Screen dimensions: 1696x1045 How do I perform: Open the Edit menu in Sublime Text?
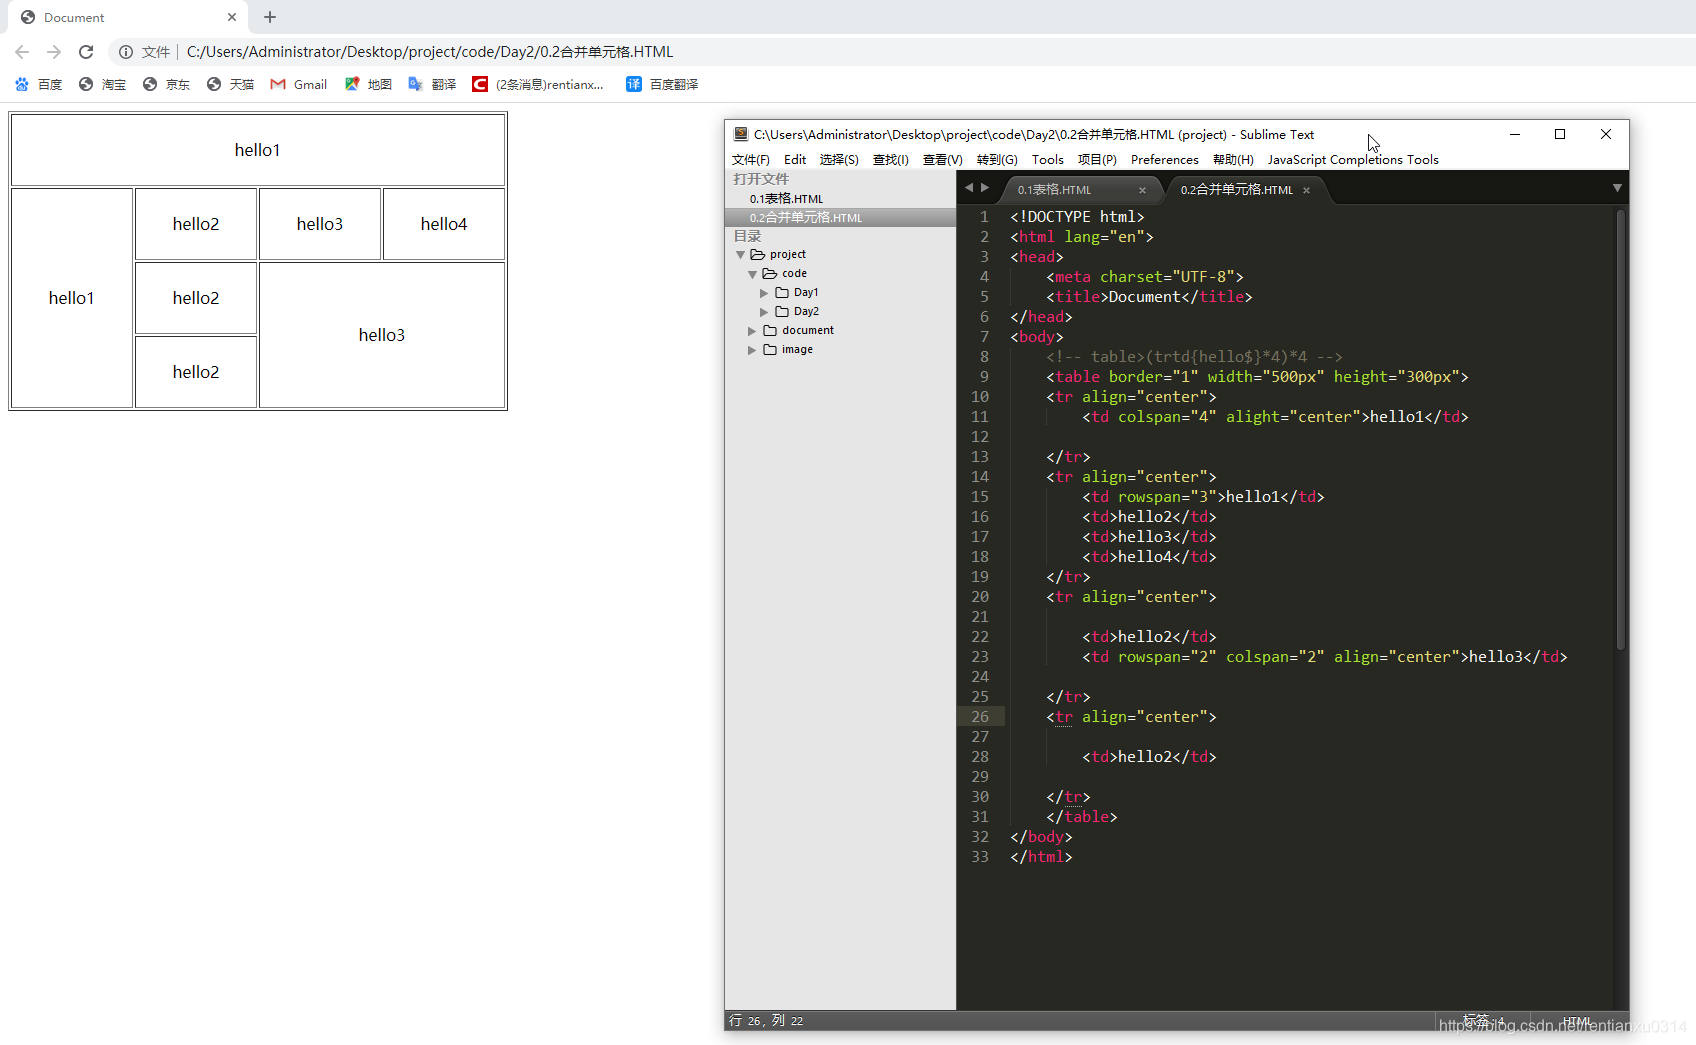point(795,160)
